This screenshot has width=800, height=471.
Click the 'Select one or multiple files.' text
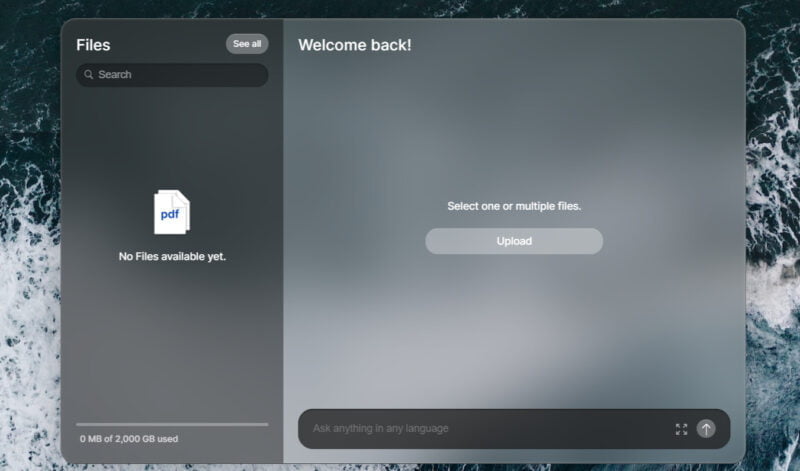[514, 206]
